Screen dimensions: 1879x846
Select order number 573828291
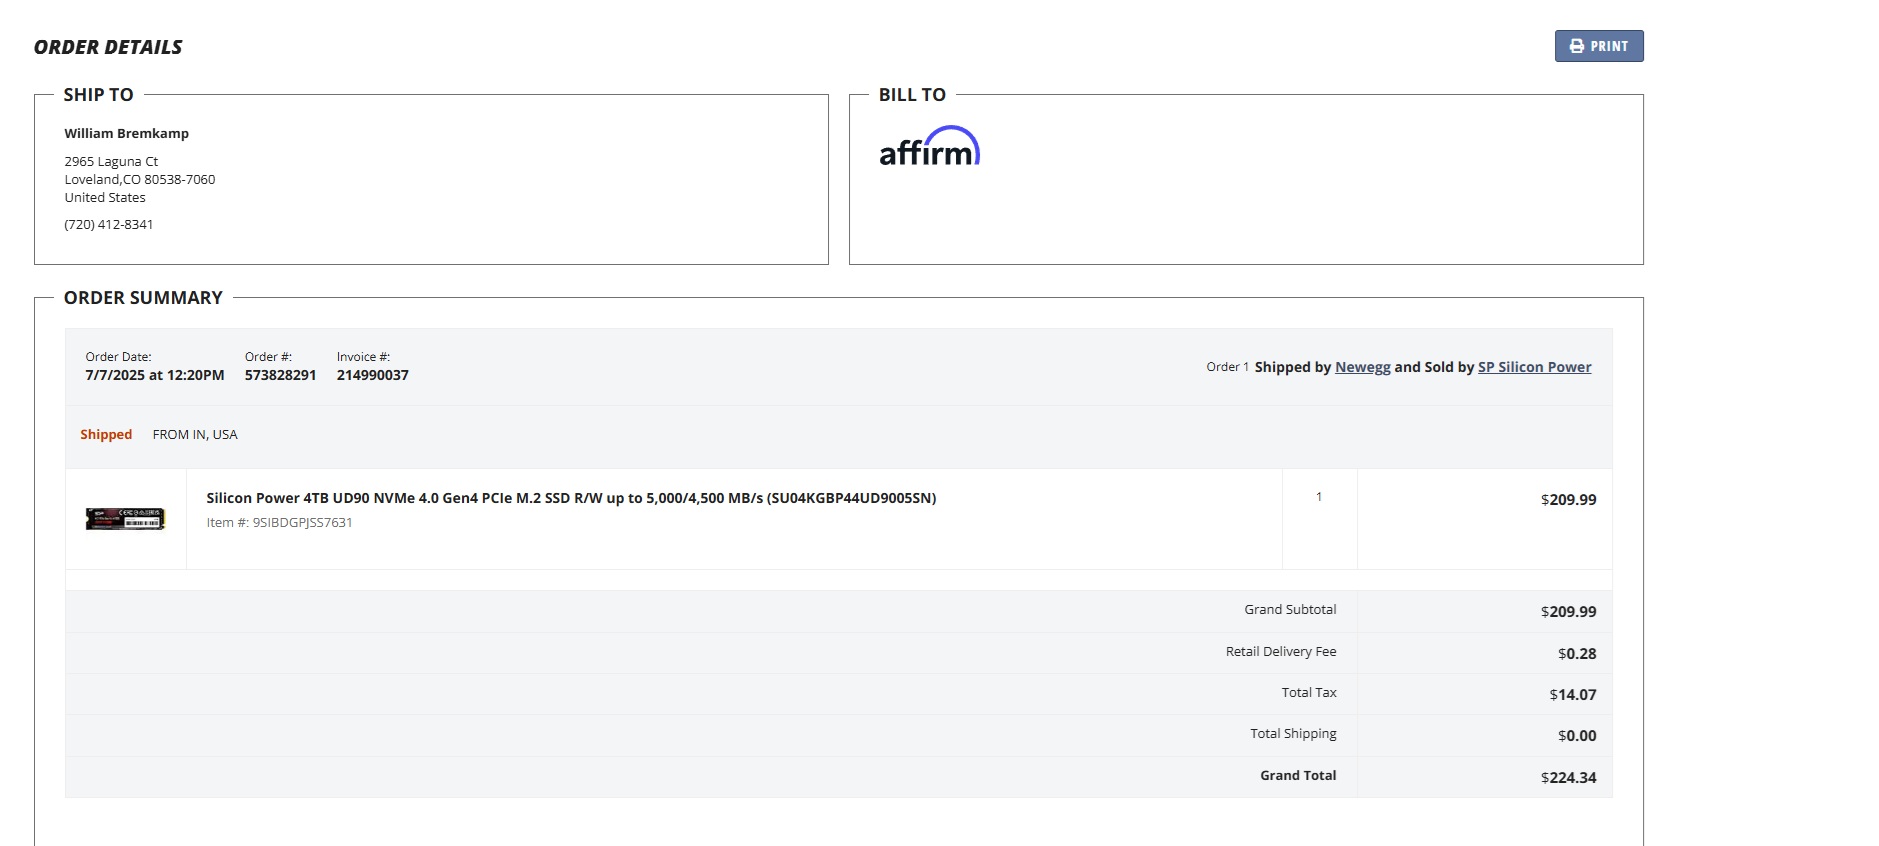(280, 375)
